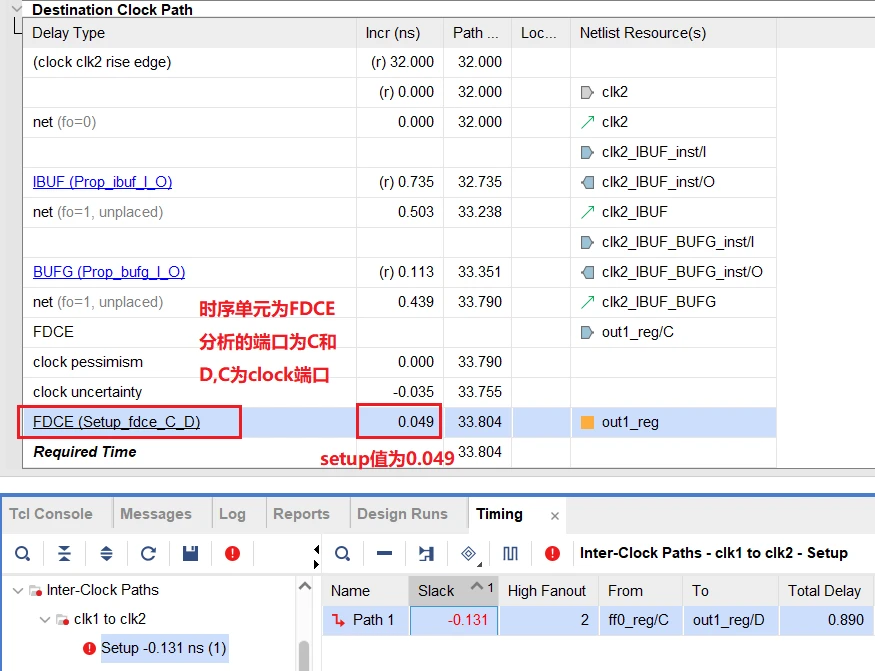Click the panel splitter collapse arrows
This screenshot has height=671, width=875.
[x=316, y=557]
